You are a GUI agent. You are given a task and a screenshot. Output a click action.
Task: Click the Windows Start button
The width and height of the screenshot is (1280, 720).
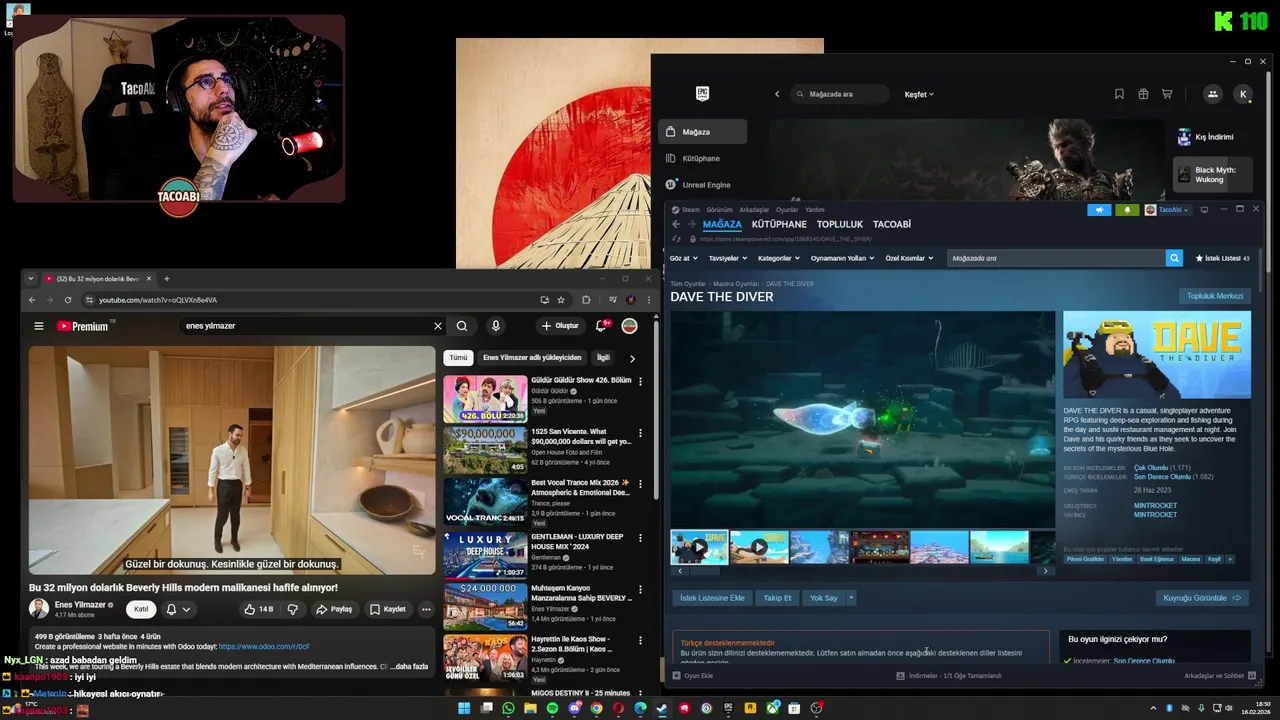pyautogui.click(x=464, y=708)
